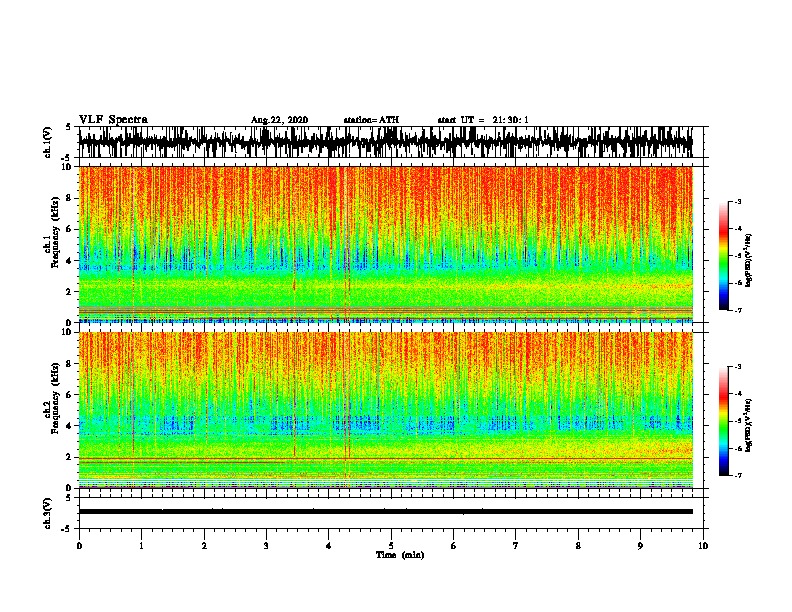Screen dimensions: 792x612
Task: Click the time axis tick label "10"
Action: 703,546
